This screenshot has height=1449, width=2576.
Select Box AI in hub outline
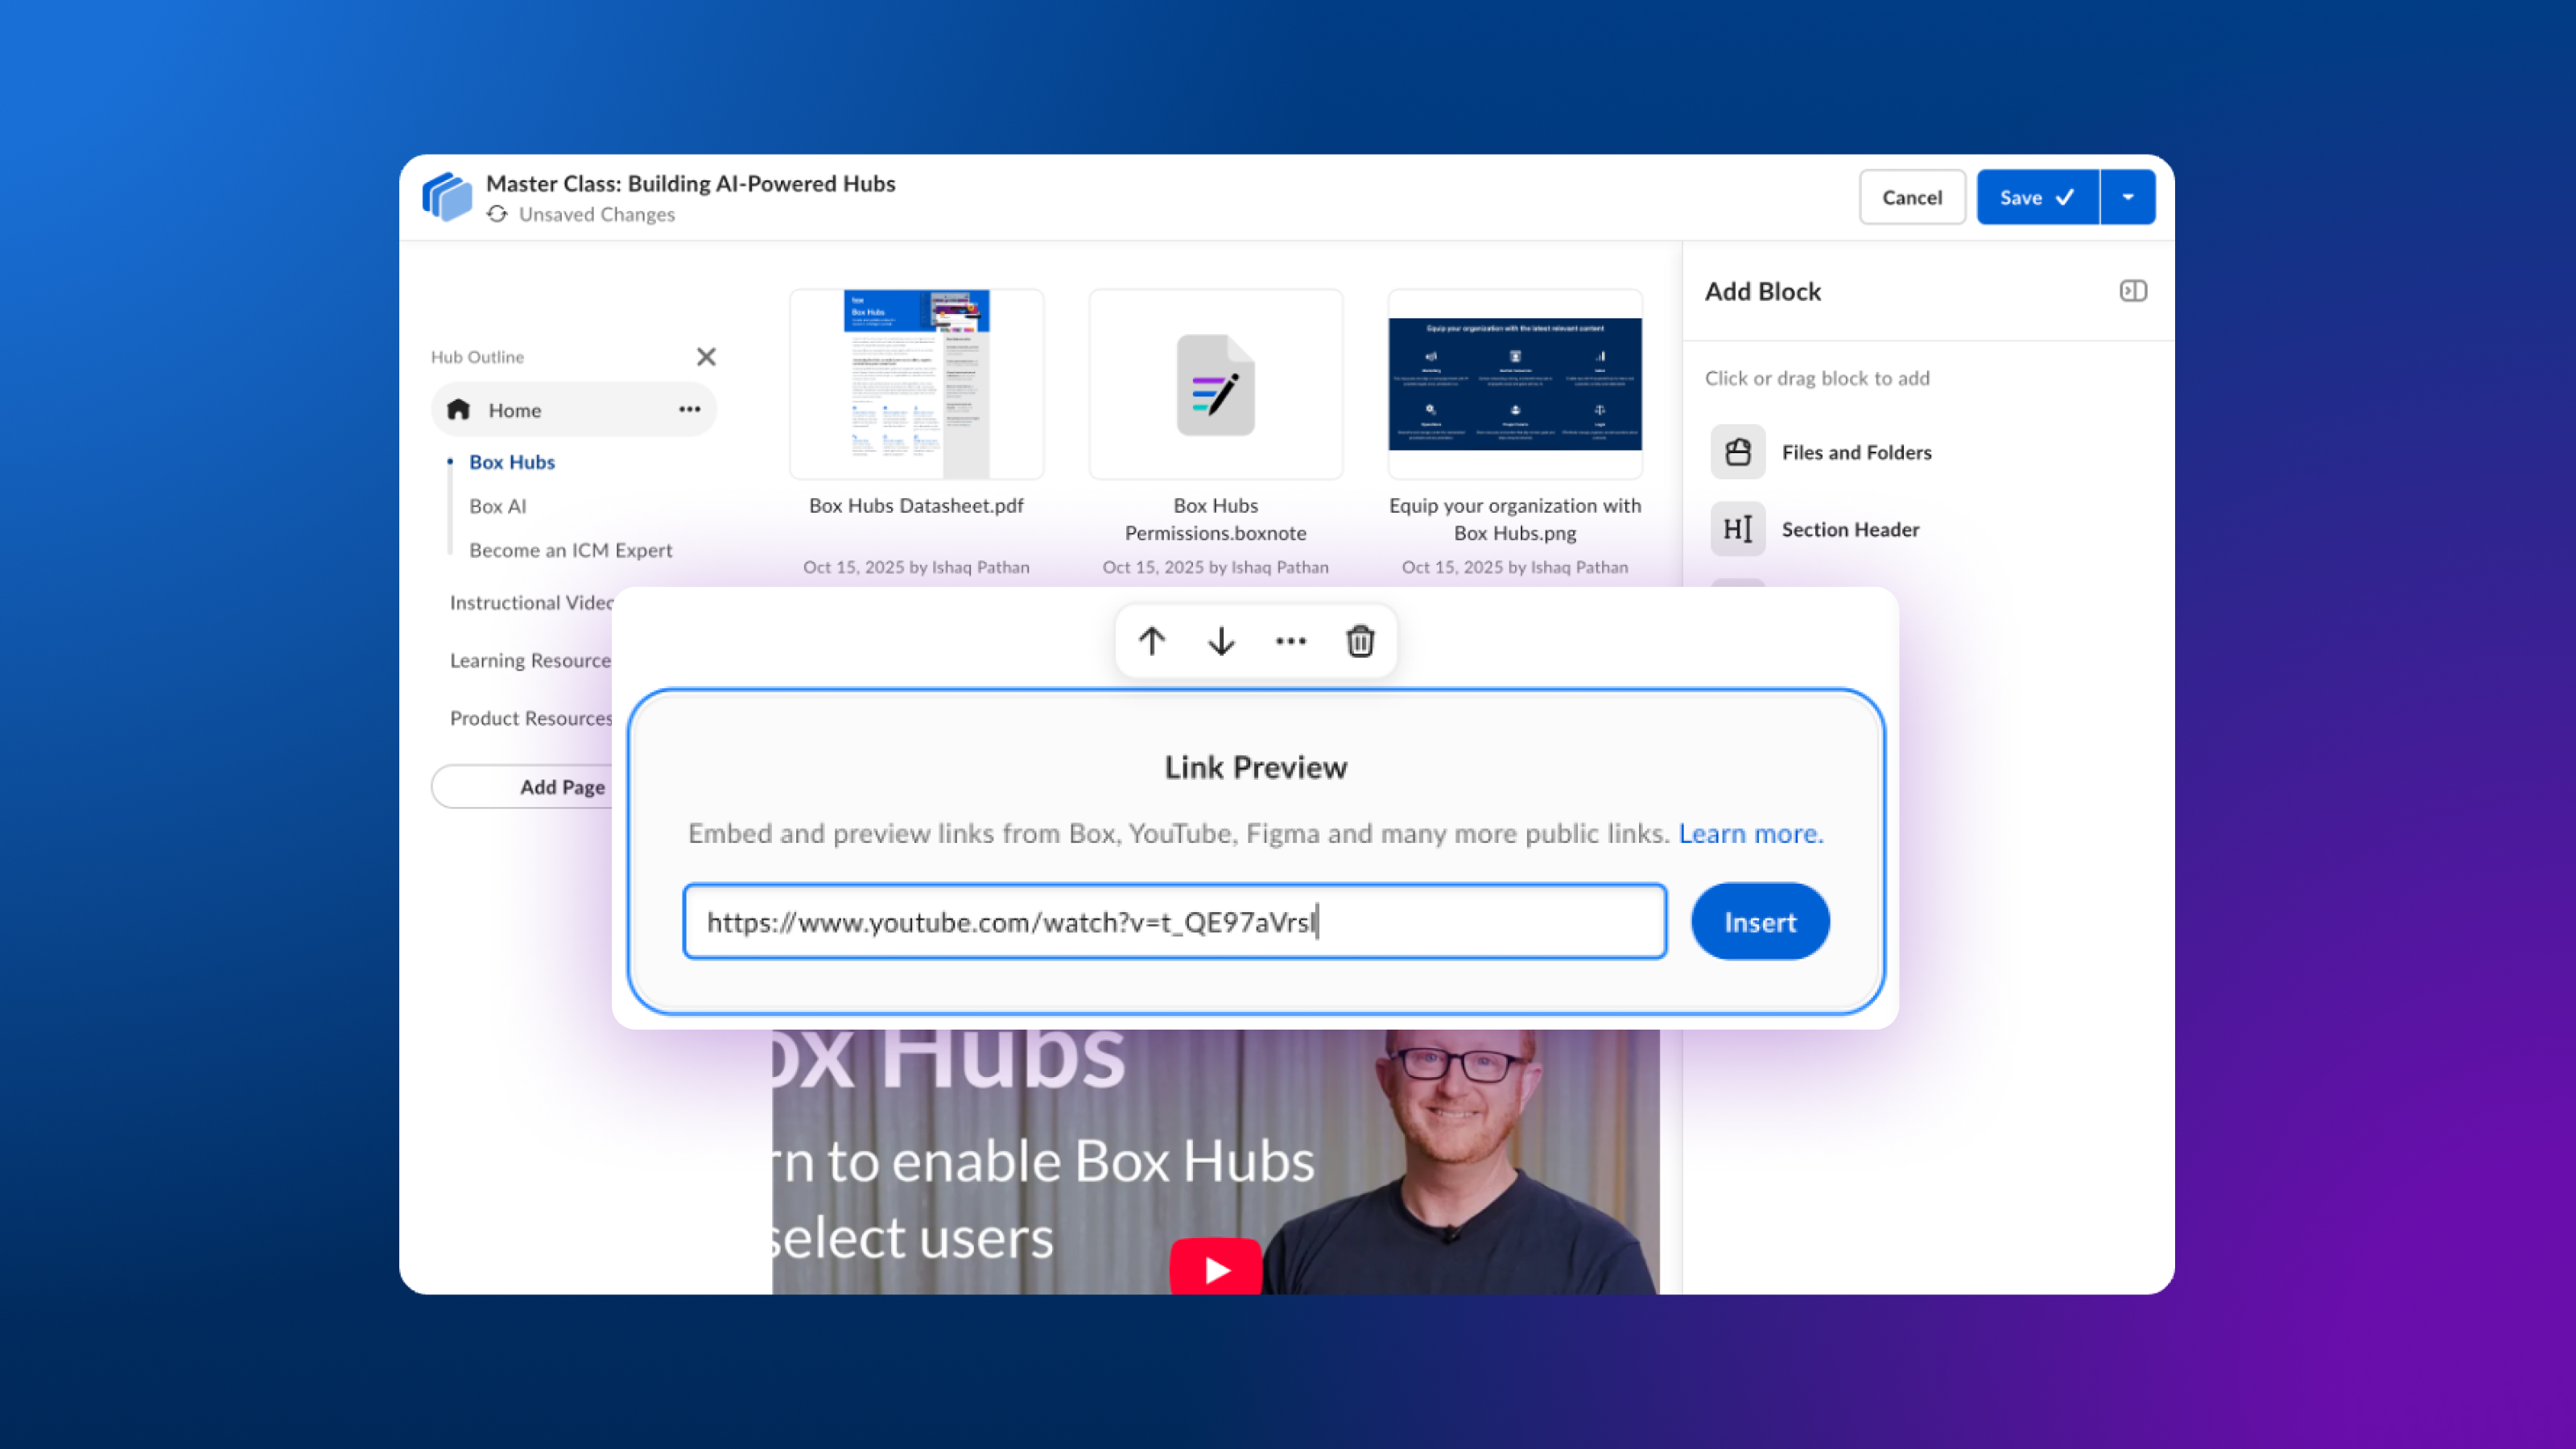tap(497, 506)
